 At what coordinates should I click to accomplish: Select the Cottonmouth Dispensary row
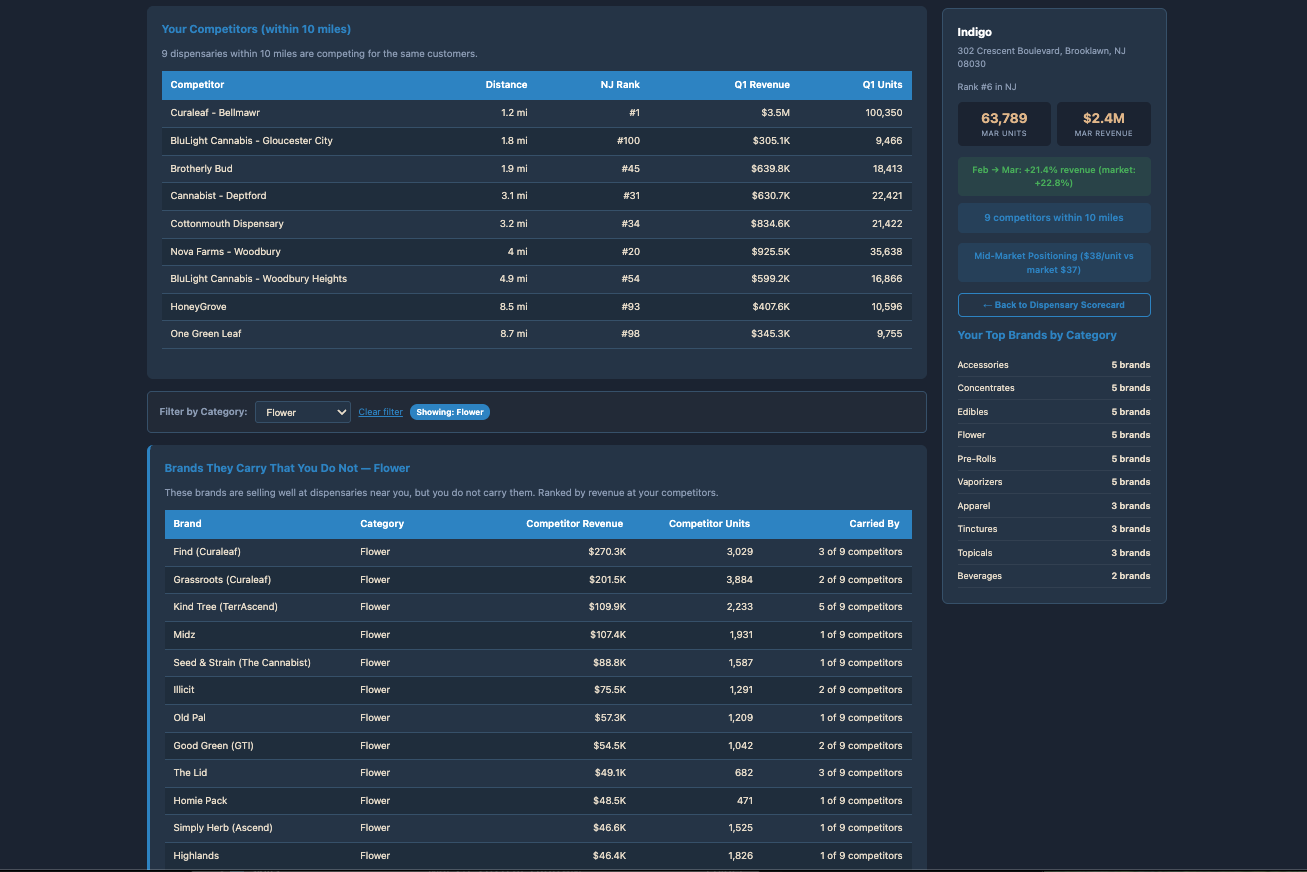[x=537, y=224]
